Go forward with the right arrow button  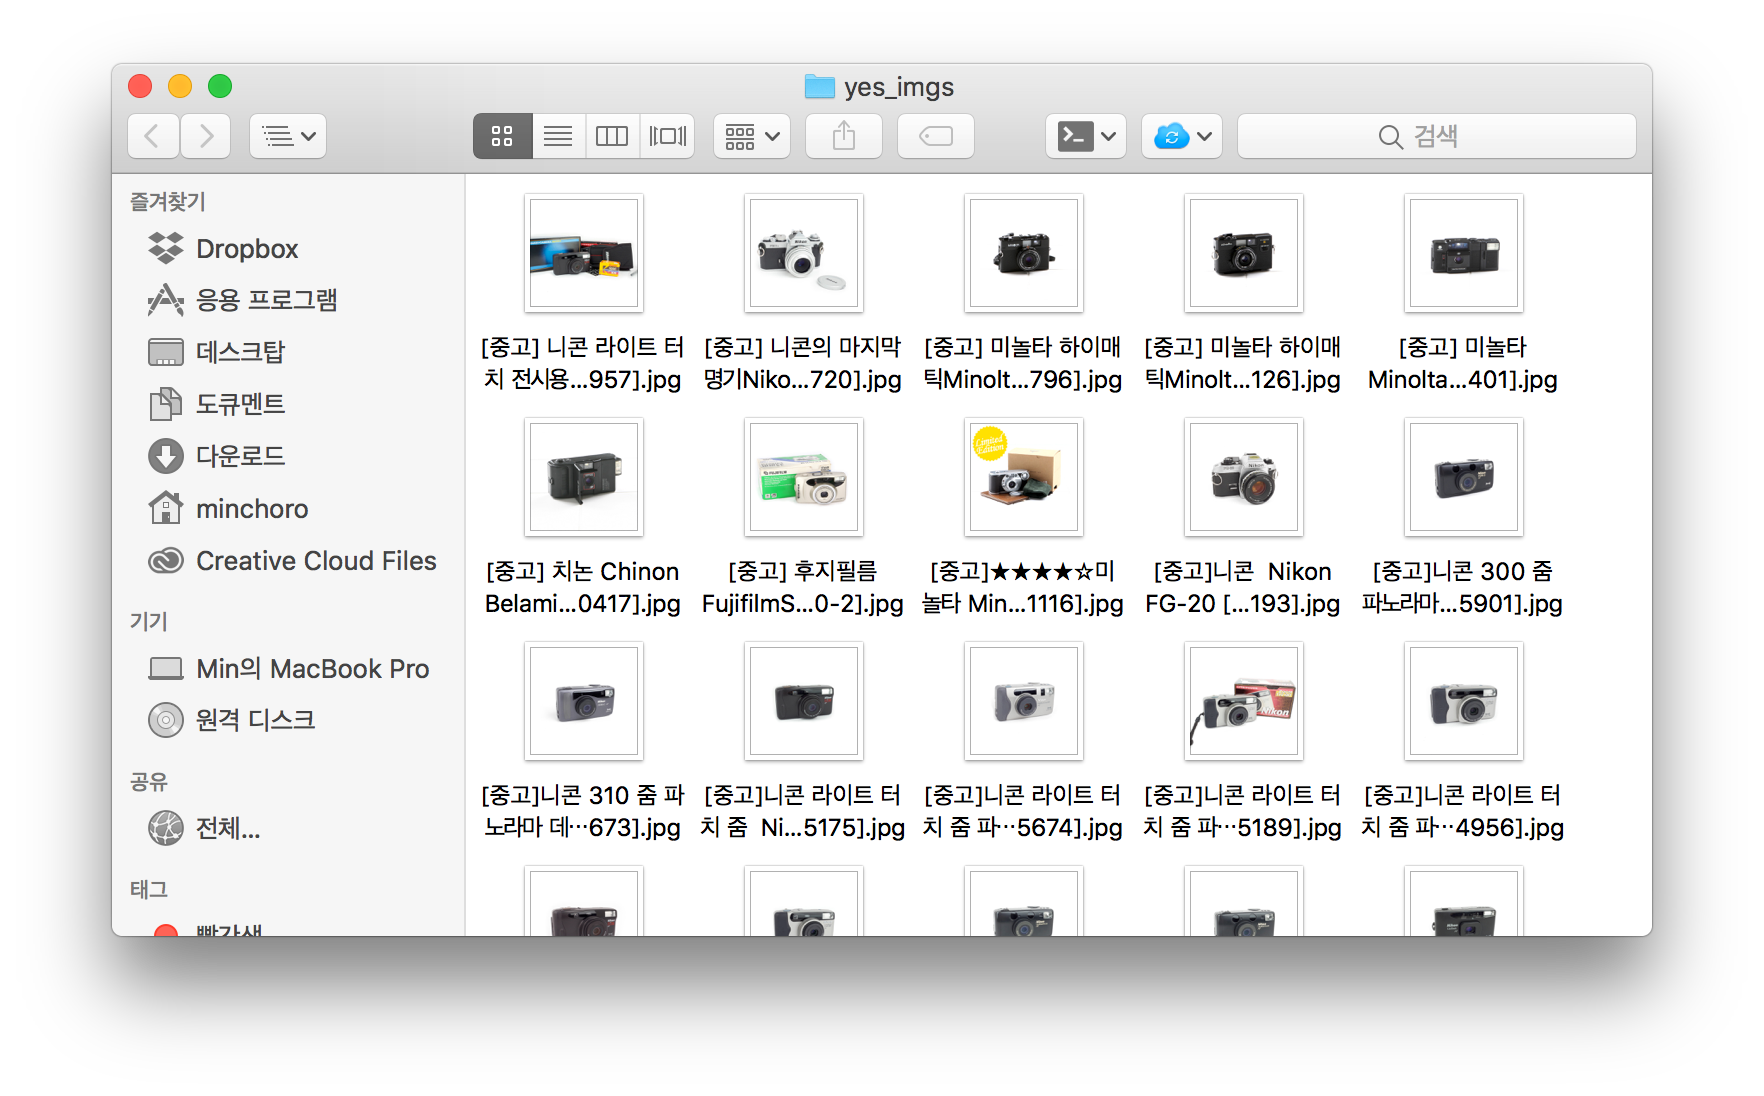click(x=205, y=136)
